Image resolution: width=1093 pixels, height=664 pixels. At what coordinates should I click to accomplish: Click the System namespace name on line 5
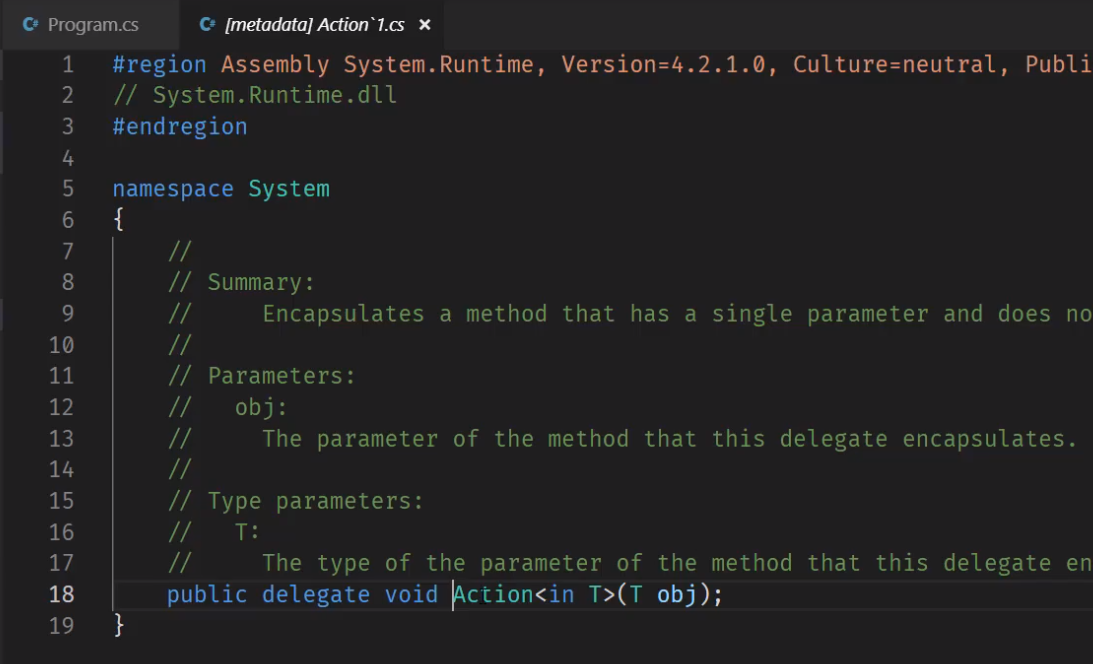289,189
